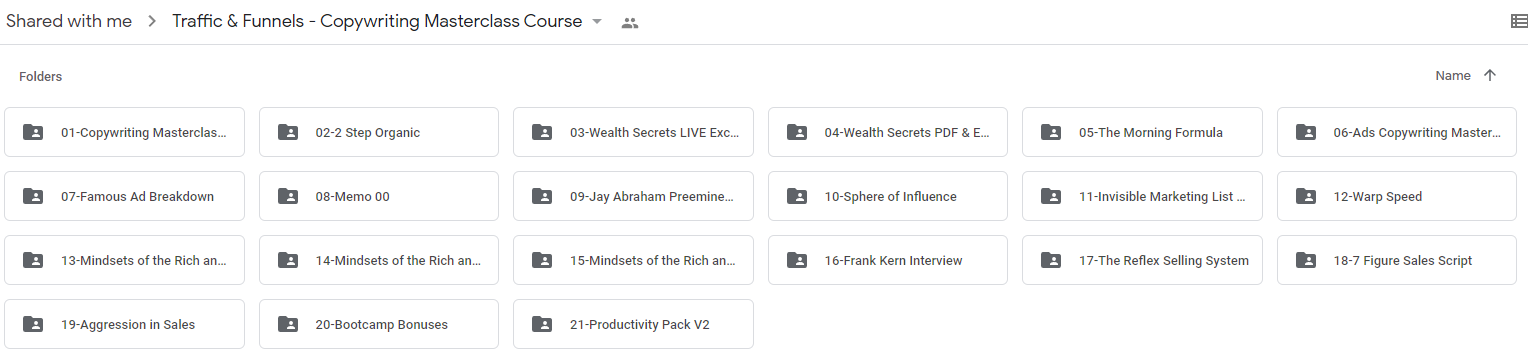
Task: Open folder title dropdown arrow
Action: pyautogui.click(x=597, y=22)
